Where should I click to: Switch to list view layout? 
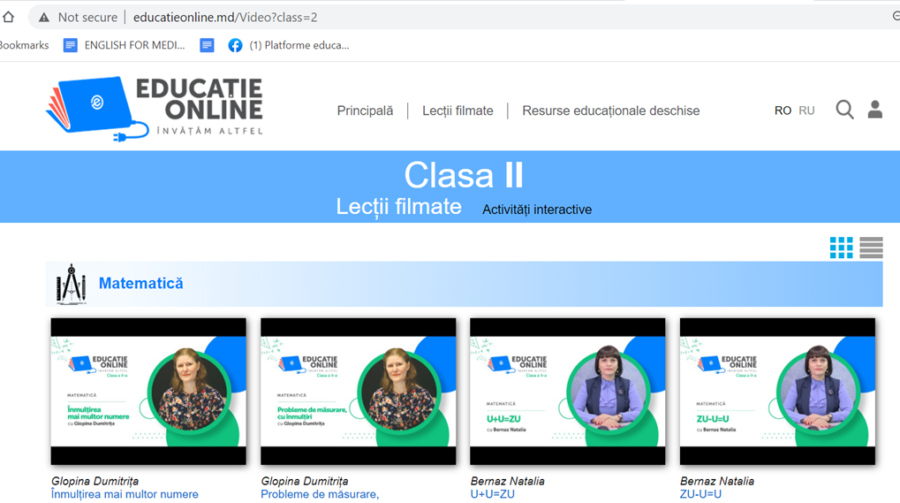[x=871, y=248]
